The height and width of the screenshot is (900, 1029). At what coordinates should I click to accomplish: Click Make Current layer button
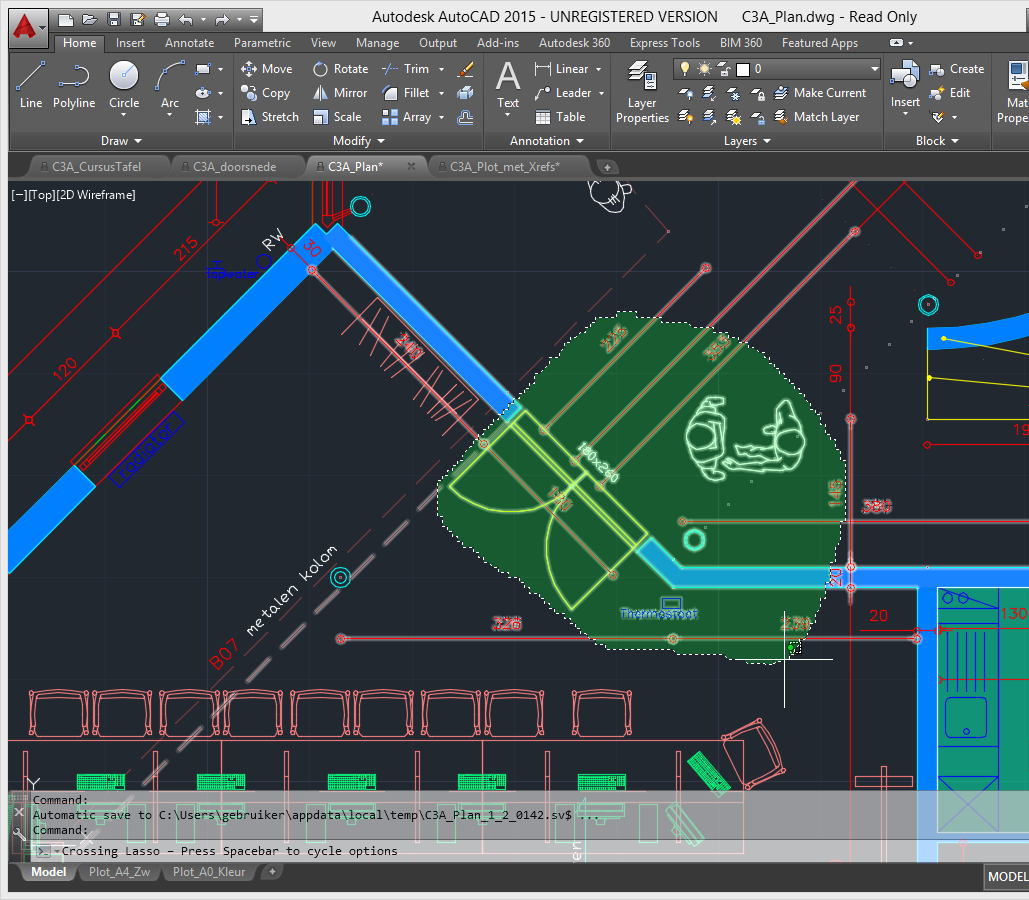(820, 93)
